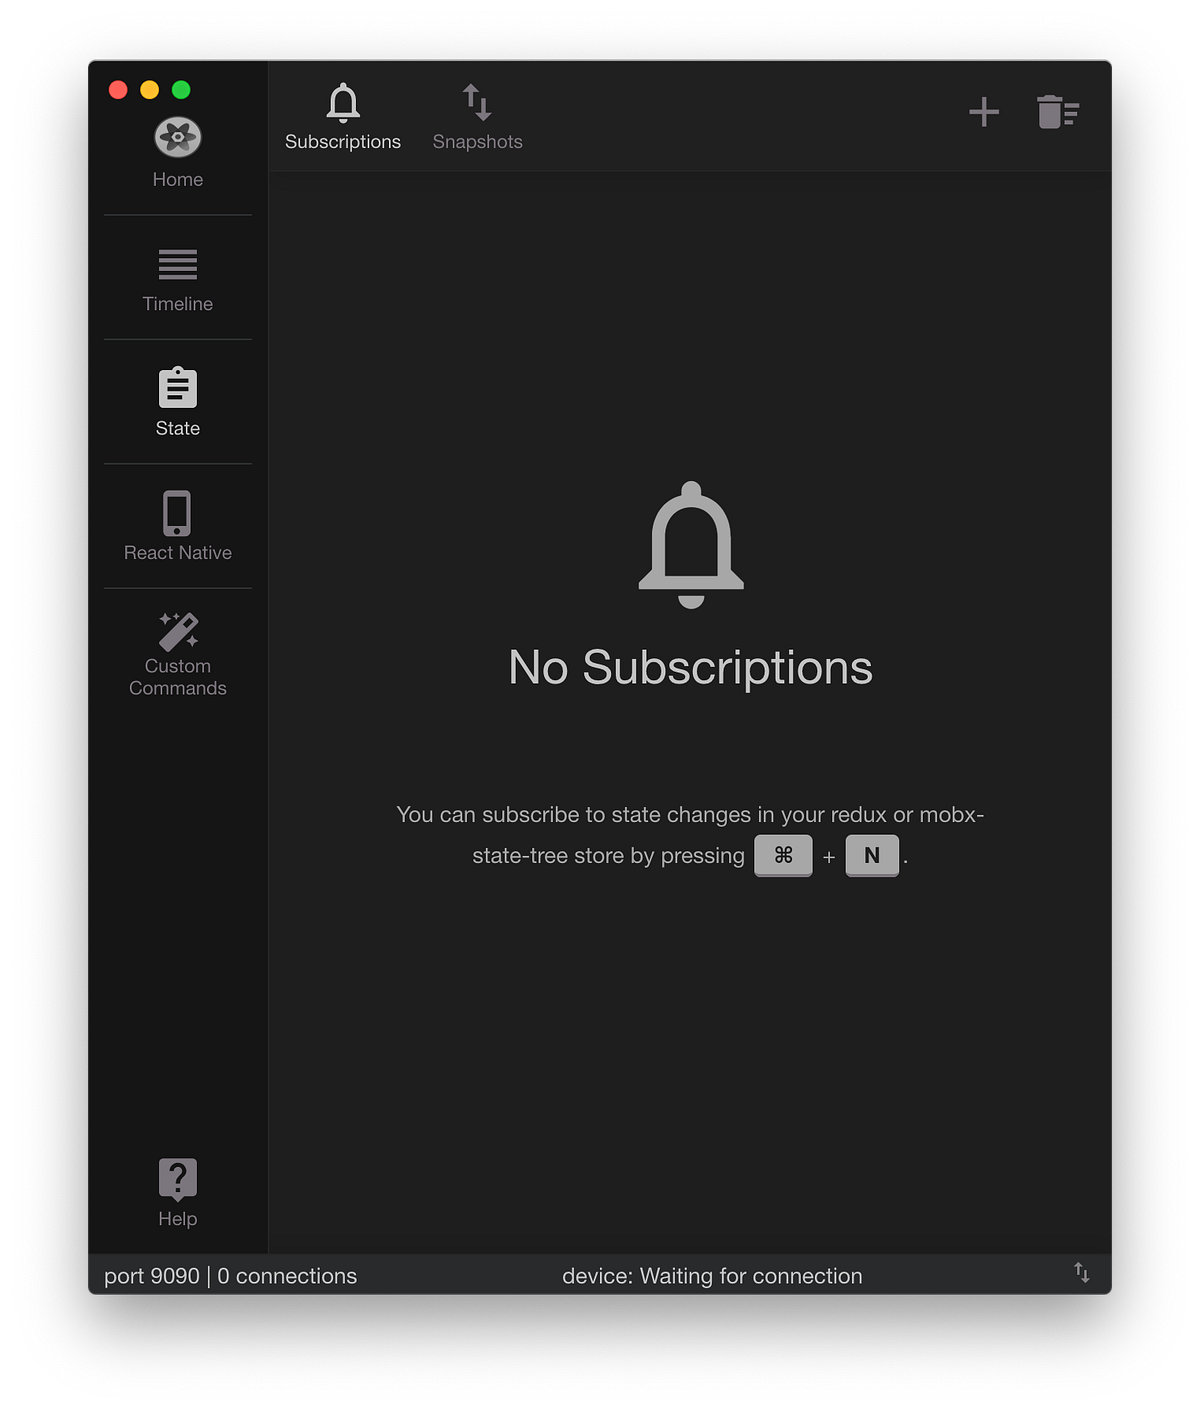Viewport: 1200px width, 1411px height.
Task: Click the yellow minimize window button
Action: pos(149,90)
